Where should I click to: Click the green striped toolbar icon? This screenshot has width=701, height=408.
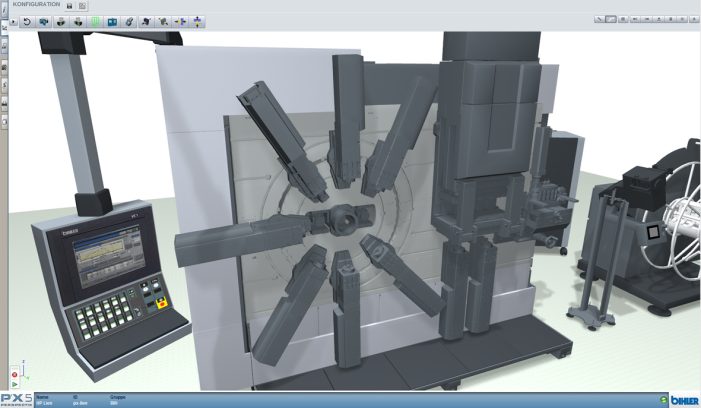pyautogui.click(x=95, y=21)
